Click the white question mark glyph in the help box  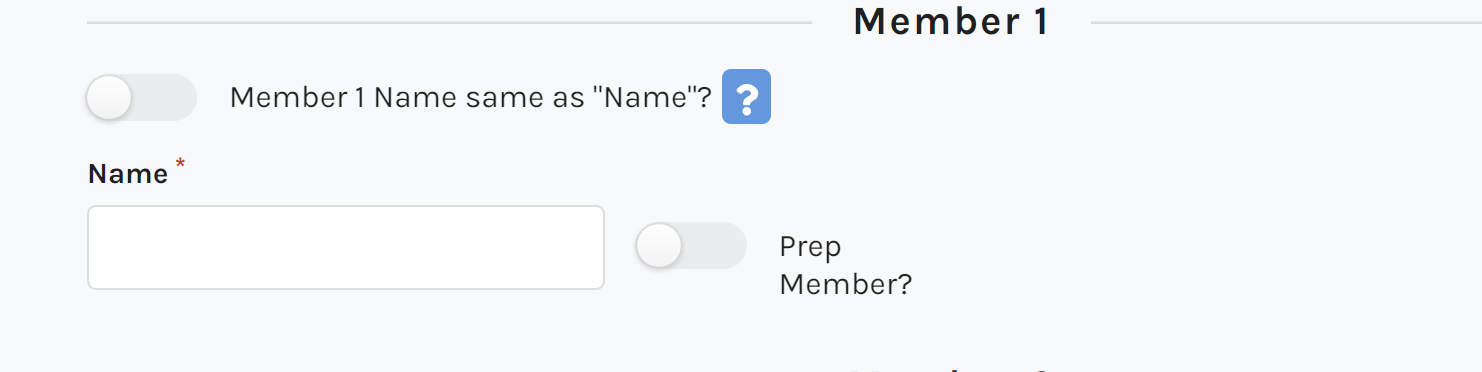point(747,97)
